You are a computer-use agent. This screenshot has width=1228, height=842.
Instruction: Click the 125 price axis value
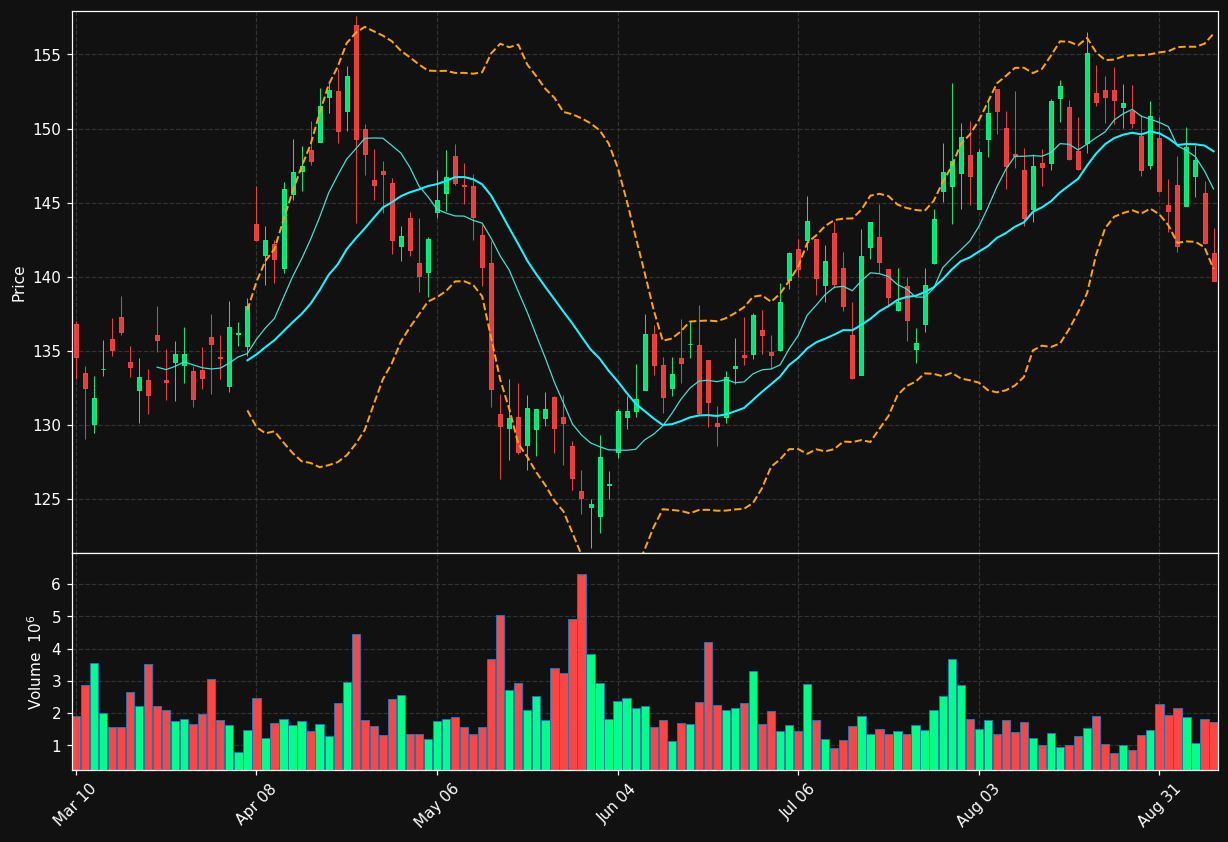[x=49, y=499]
